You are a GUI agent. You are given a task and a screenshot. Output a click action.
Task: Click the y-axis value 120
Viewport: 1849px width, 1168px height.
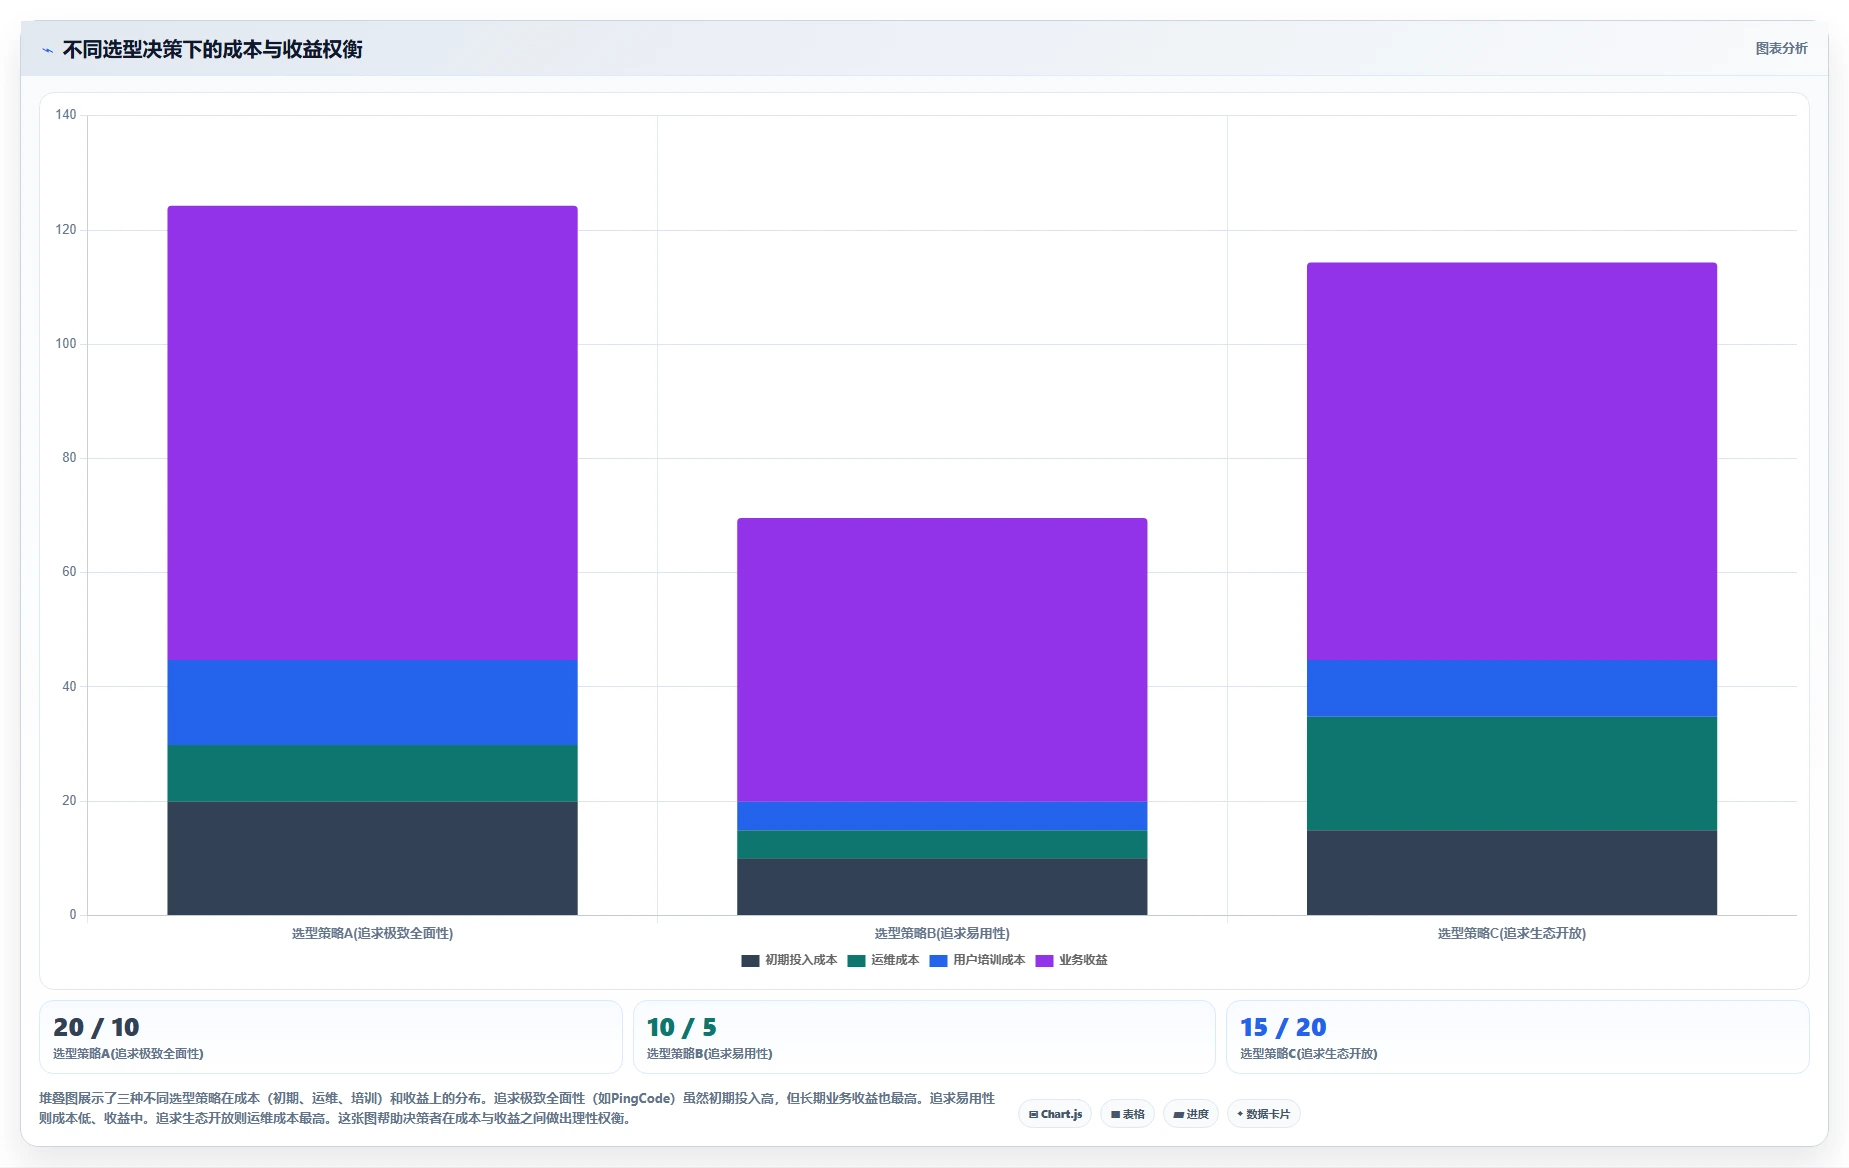pos(66,230)
